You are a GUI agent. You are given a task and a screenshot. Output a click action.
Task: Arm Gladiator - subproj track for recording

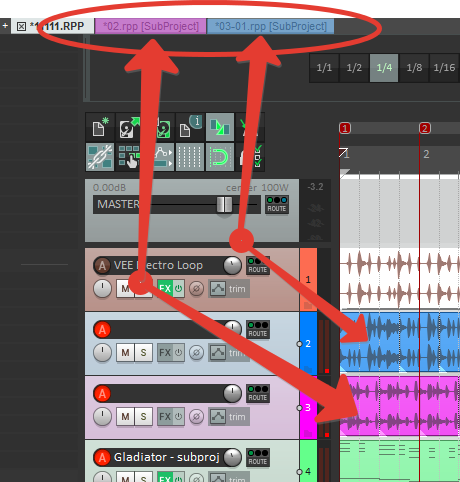[102, 458]
